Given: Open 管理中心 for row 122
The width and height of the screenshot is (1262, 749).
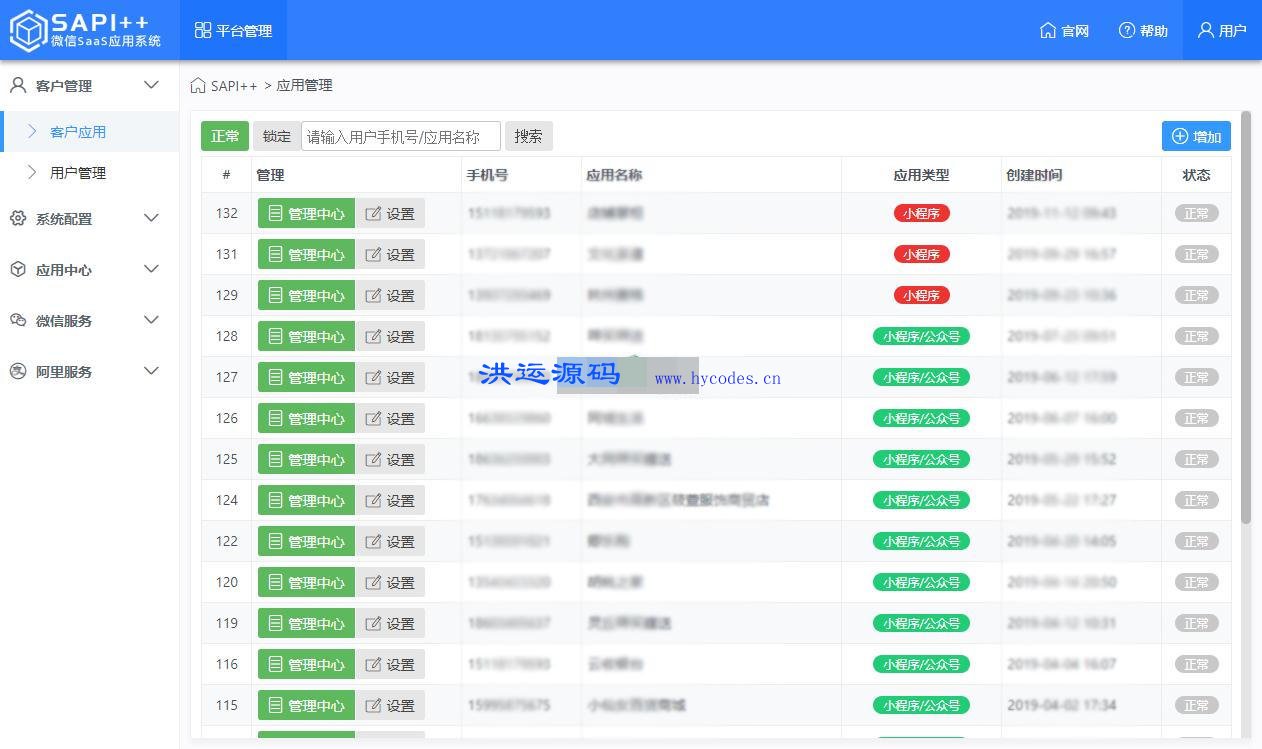Looking at the screenshot, I should coord(306,541).
